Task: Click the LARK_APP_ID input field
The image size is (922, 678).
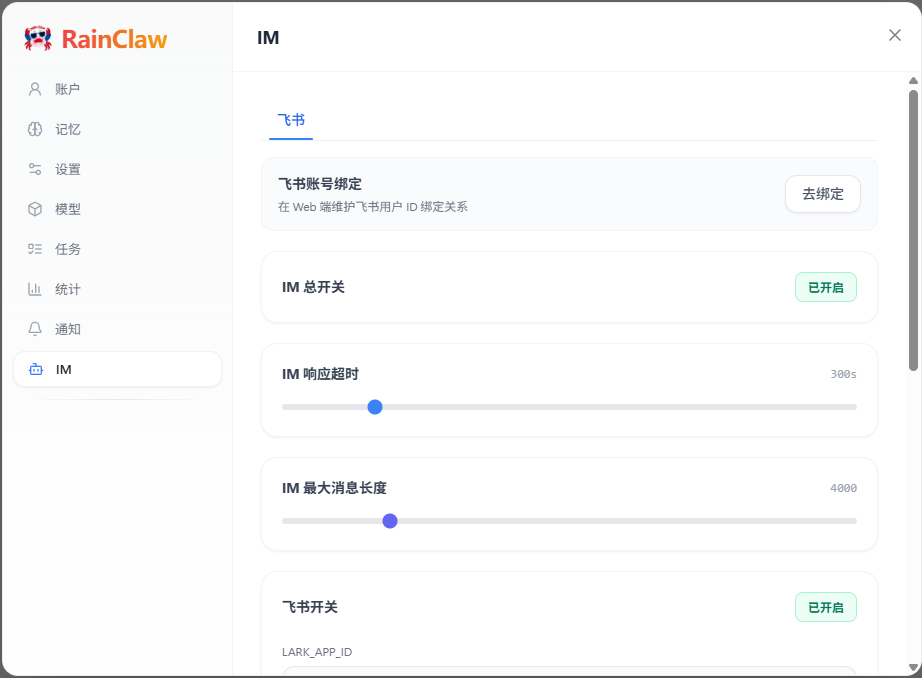Action: tap(569, 671)
